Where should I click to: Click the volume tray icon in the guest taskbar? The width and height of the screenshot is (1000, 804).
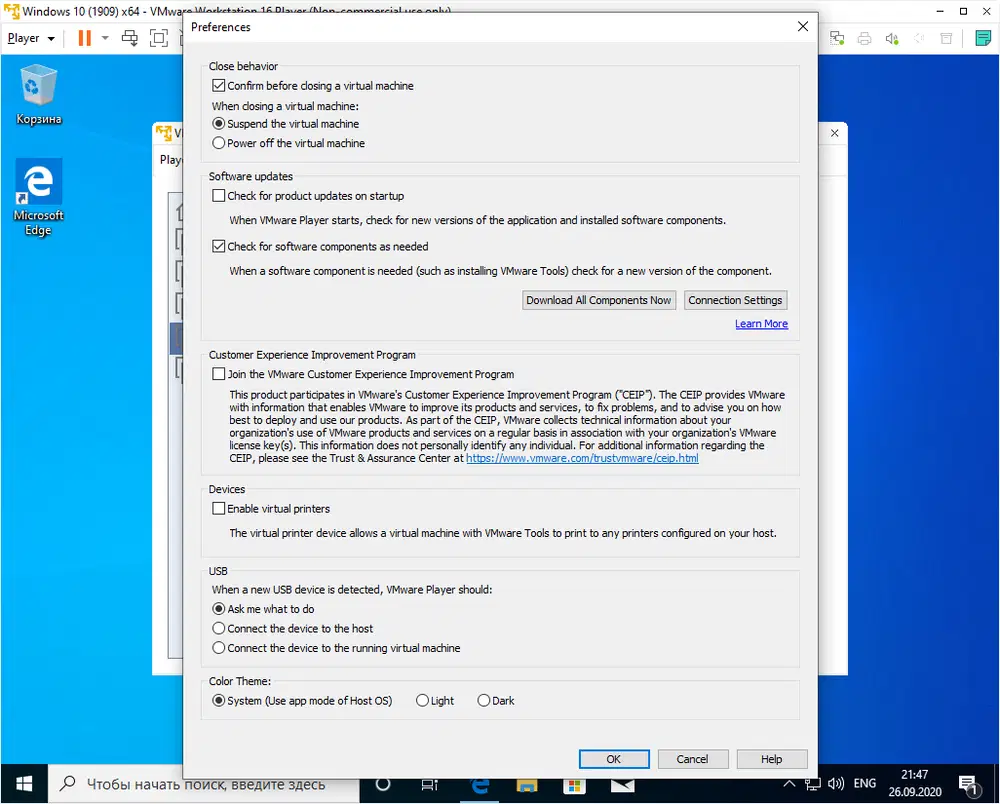pos(835,784)
